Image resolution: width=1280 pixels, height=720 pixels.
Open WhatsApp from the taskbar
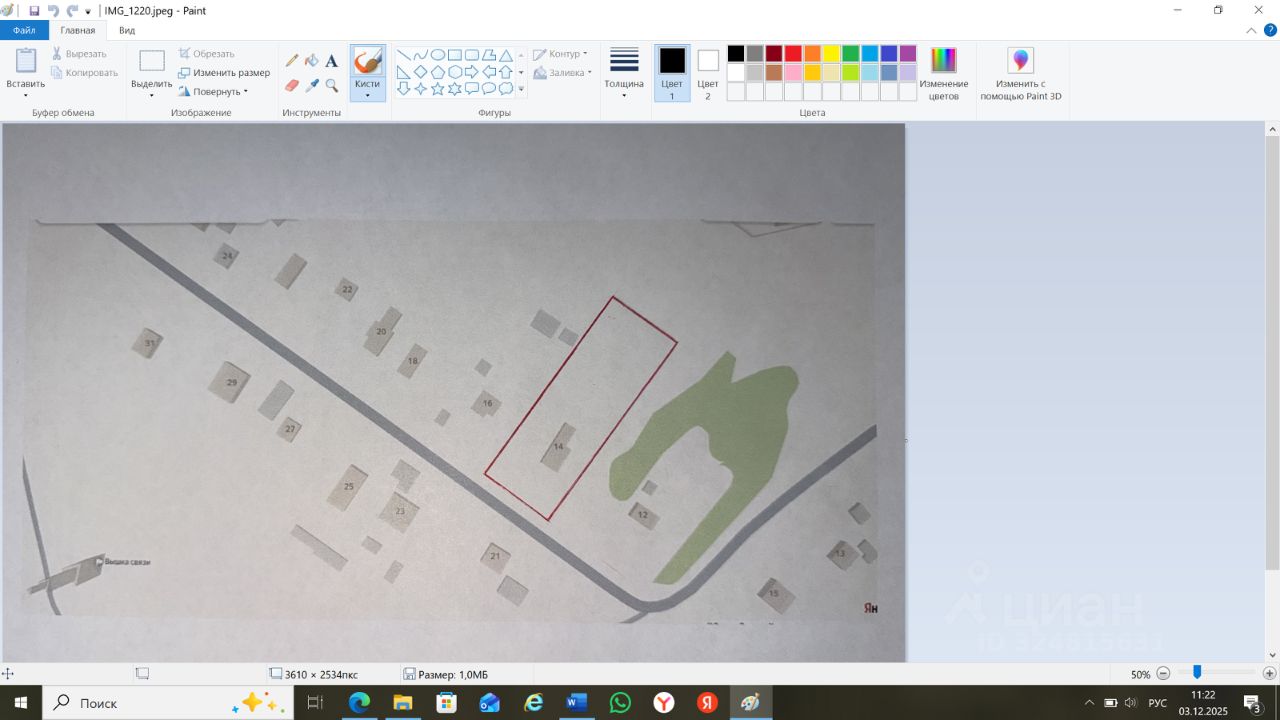pos(621,703)
